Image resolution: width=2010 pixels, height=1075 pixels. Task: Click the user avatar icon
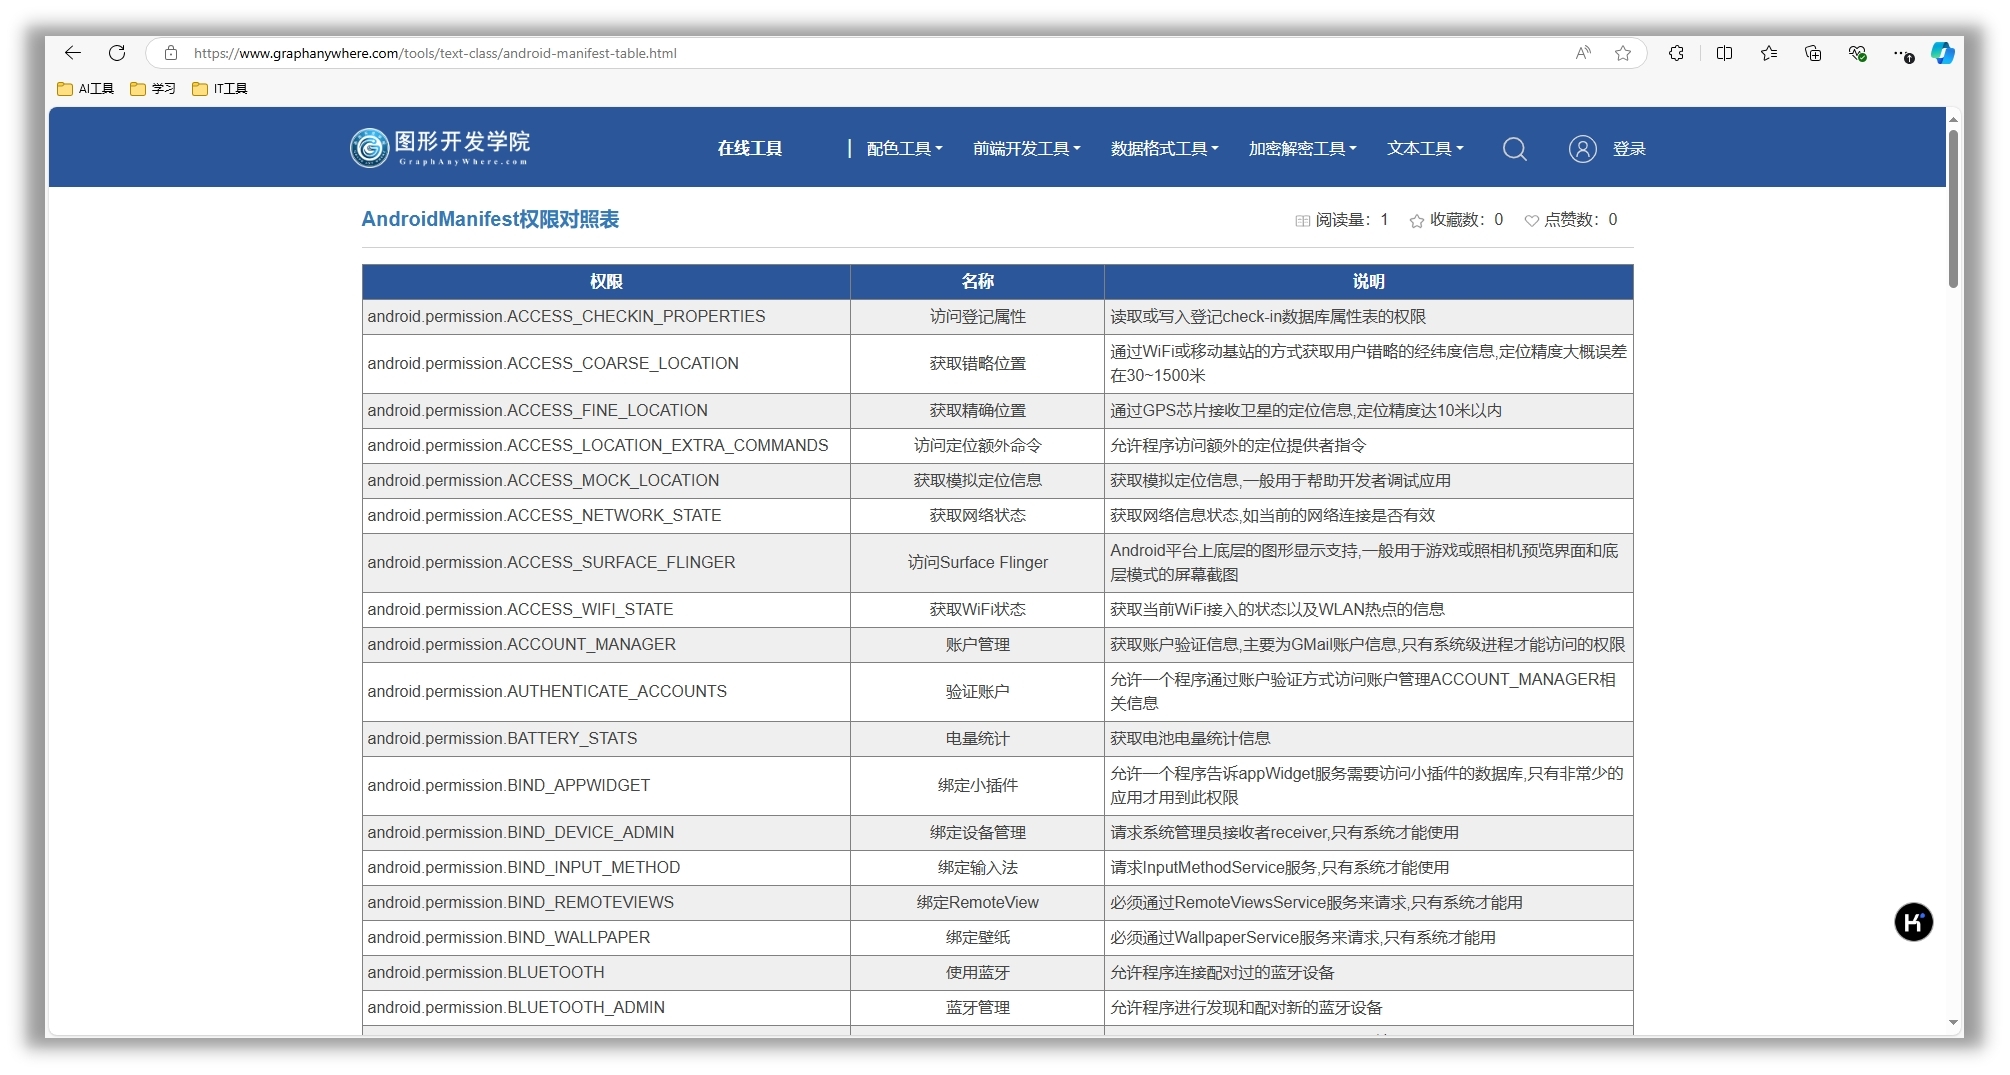click(x=1582, y=149)
